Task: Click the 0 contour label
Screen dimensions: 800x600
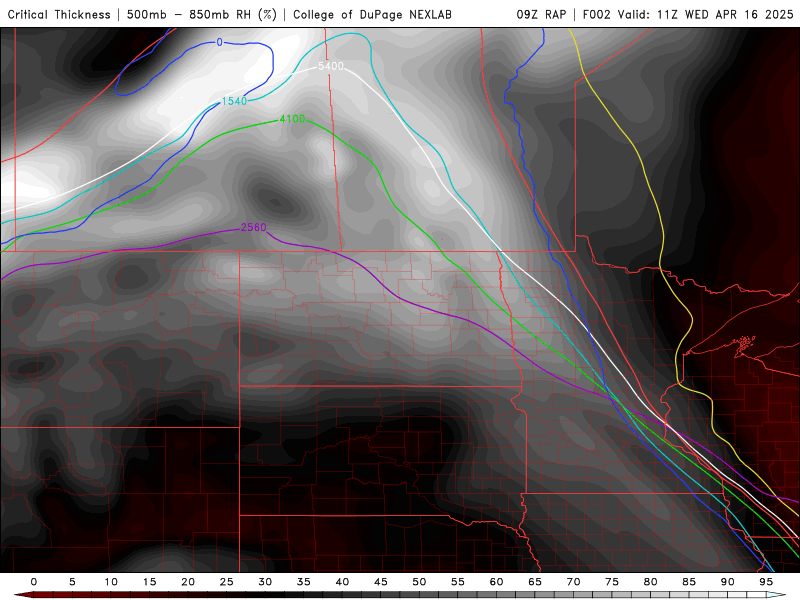Action: coord(219,42)
